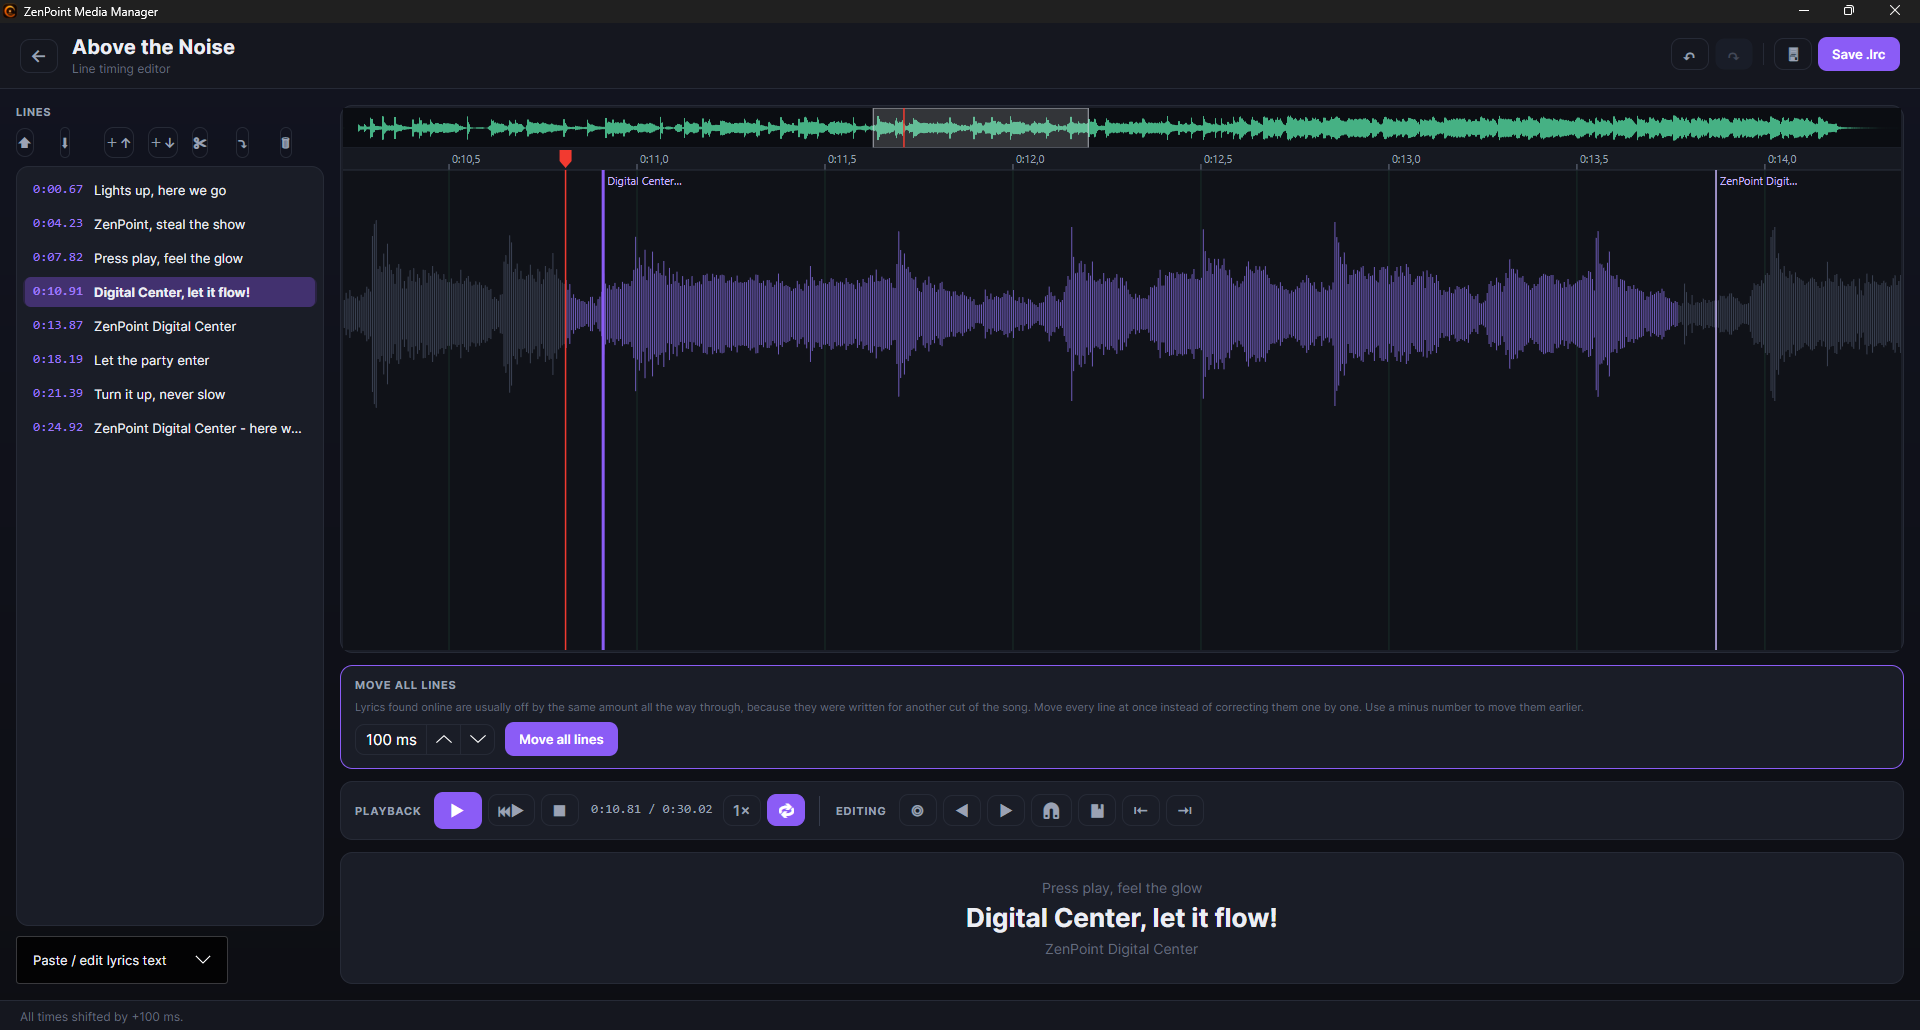Click the document icon beside Save .lrc
The image size is (1920, 1030).
(x=1793, y=55)
